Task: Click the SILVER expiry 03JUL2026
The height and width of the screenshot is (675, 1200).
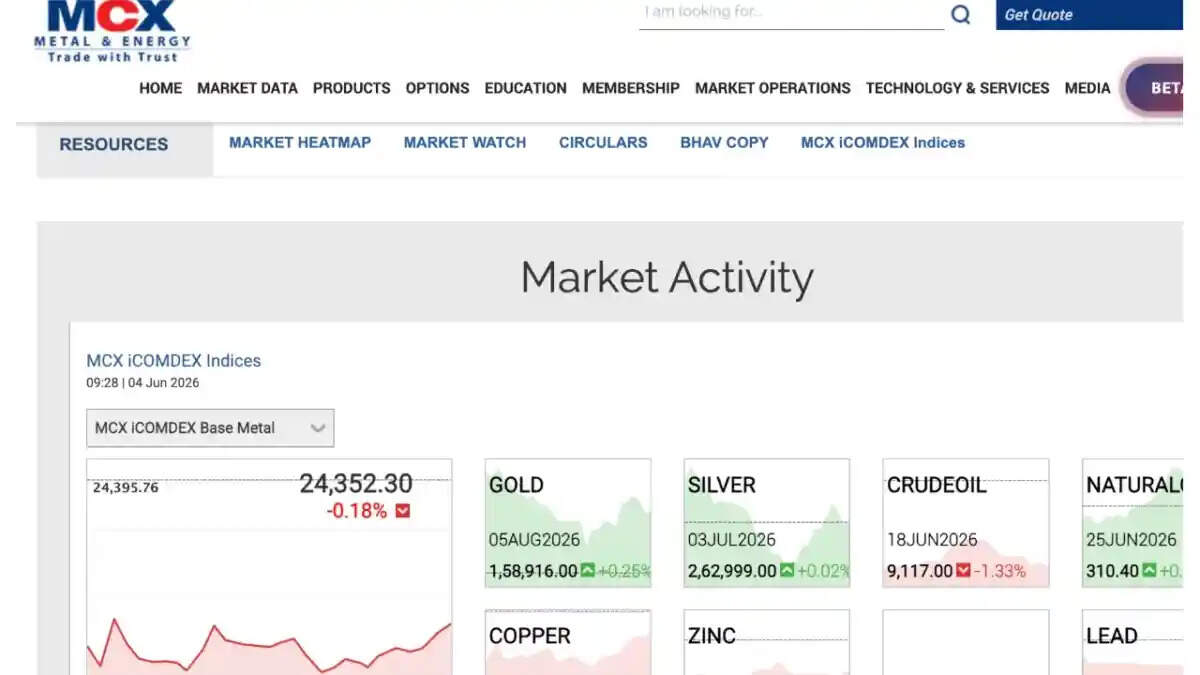Action: (732, 540)
